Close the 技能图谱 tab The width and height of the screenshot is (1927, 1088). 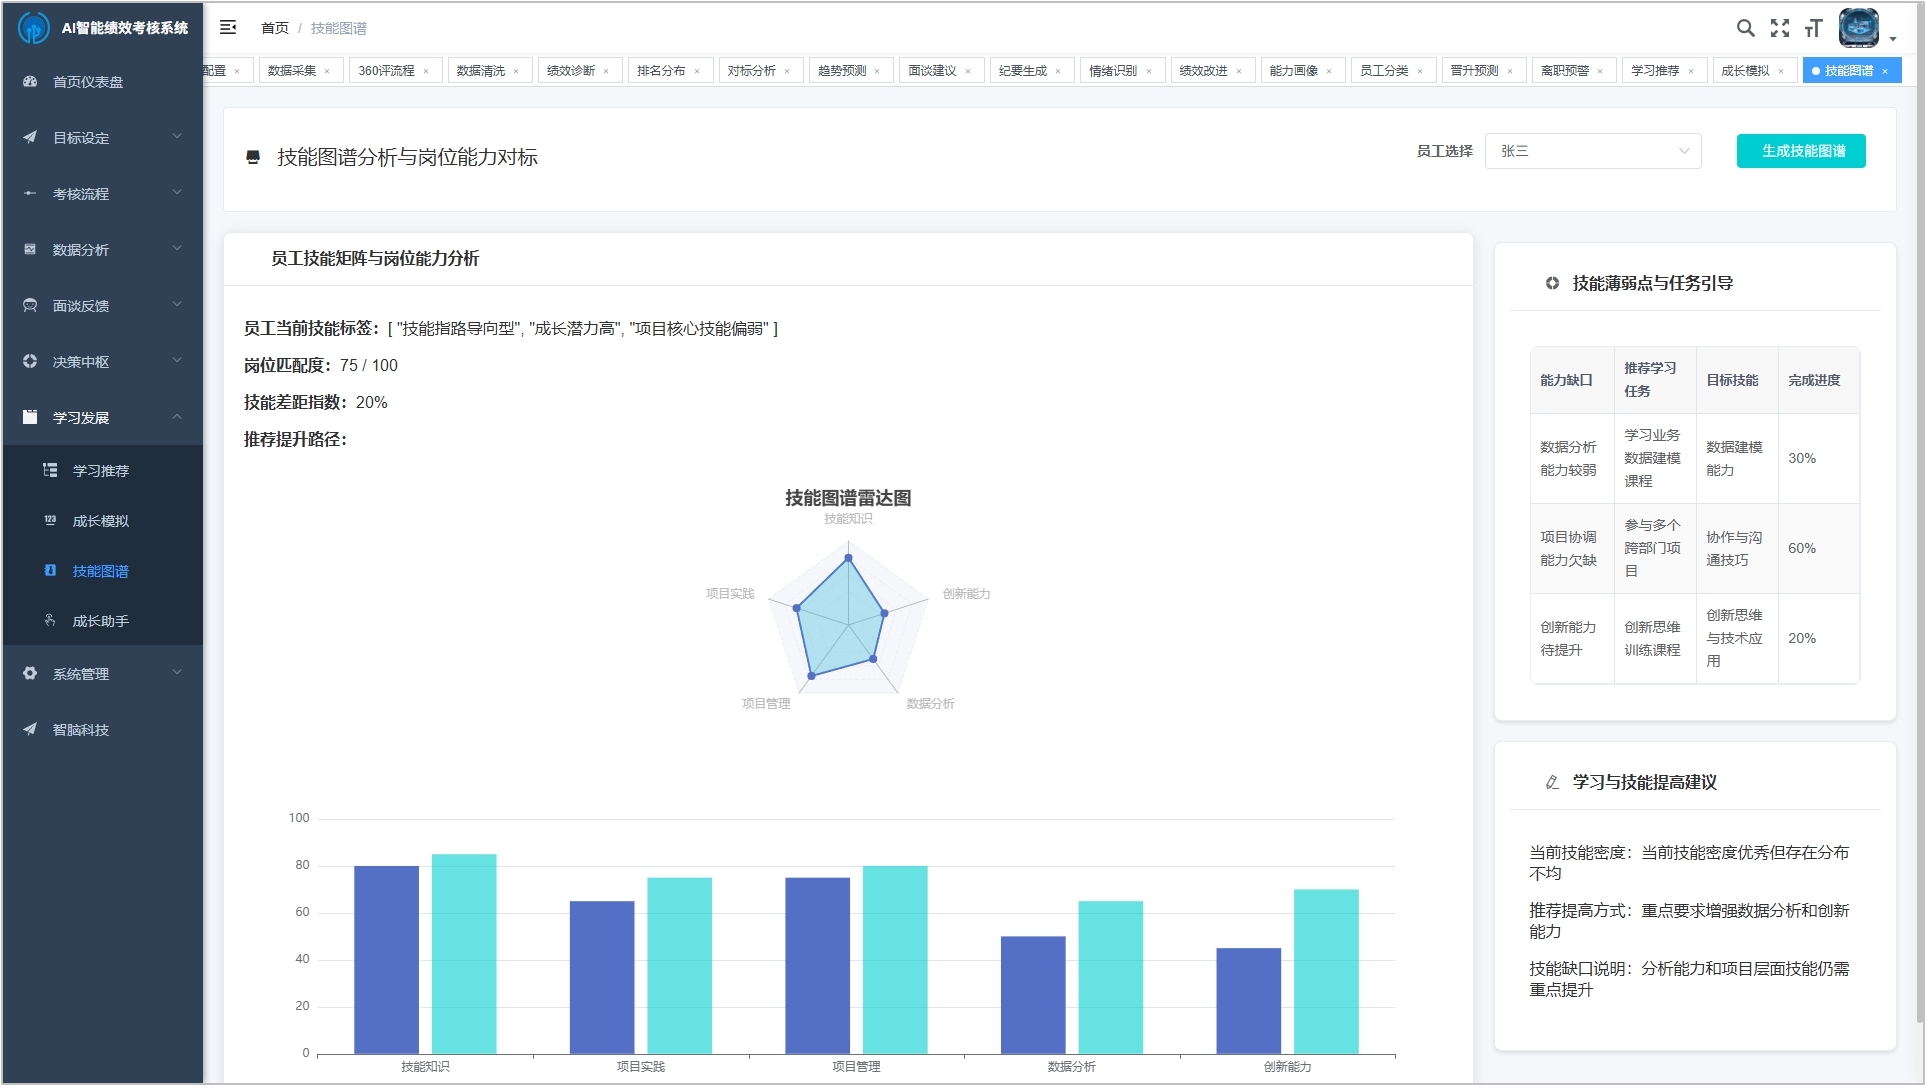tap(1885, 71)
